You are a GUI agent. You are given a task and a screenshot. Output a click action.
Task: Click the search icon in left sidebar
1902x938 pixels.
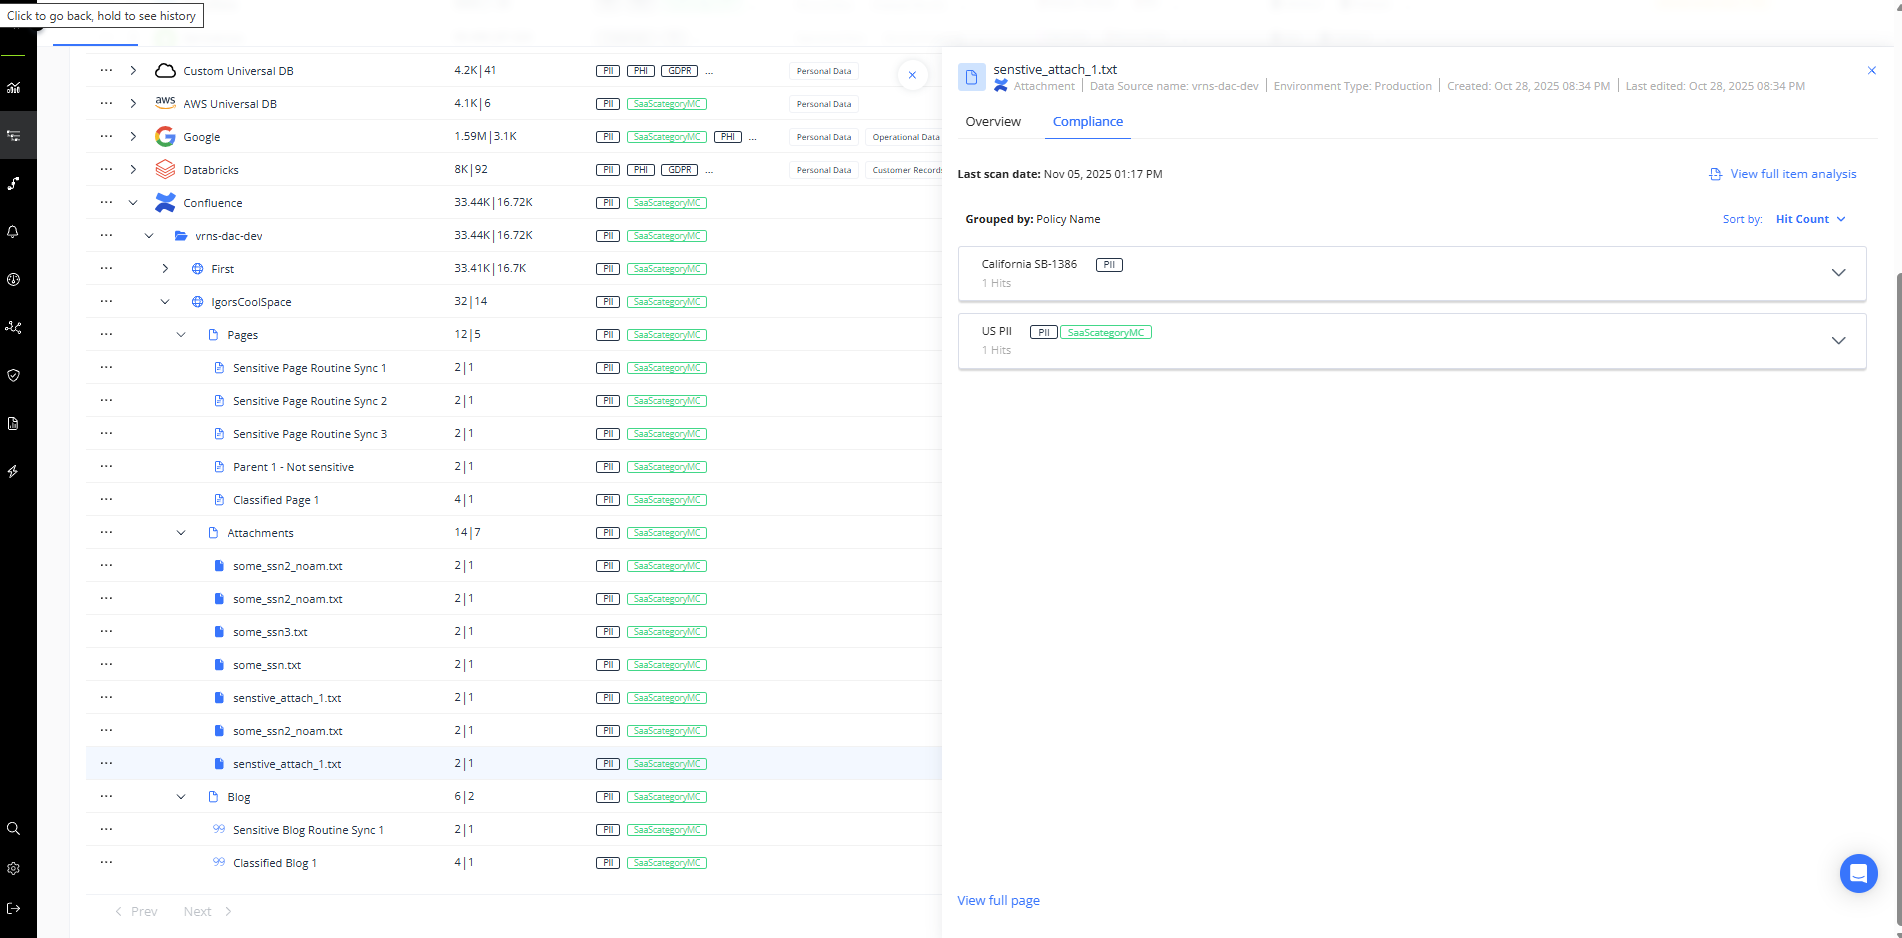14,828
